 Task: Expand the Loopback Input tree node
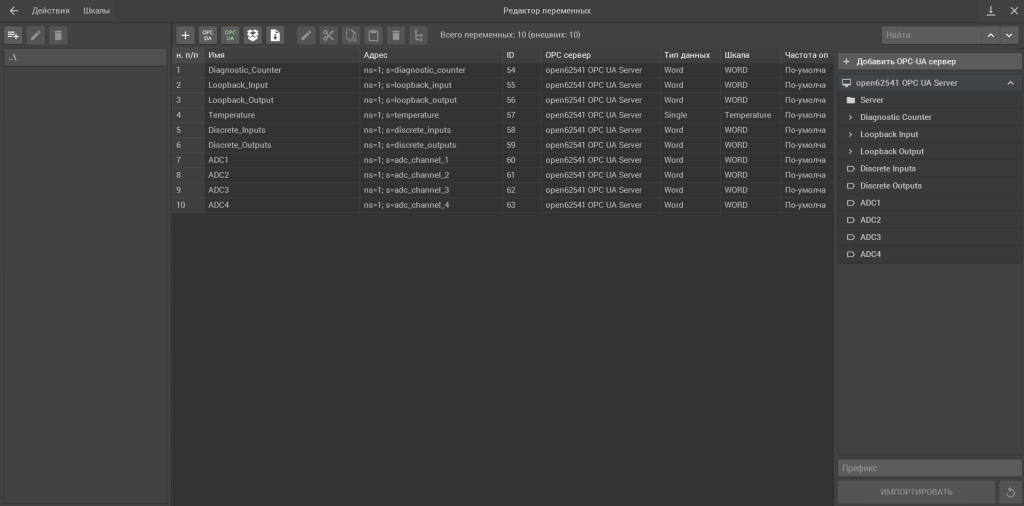coord(850,135)
